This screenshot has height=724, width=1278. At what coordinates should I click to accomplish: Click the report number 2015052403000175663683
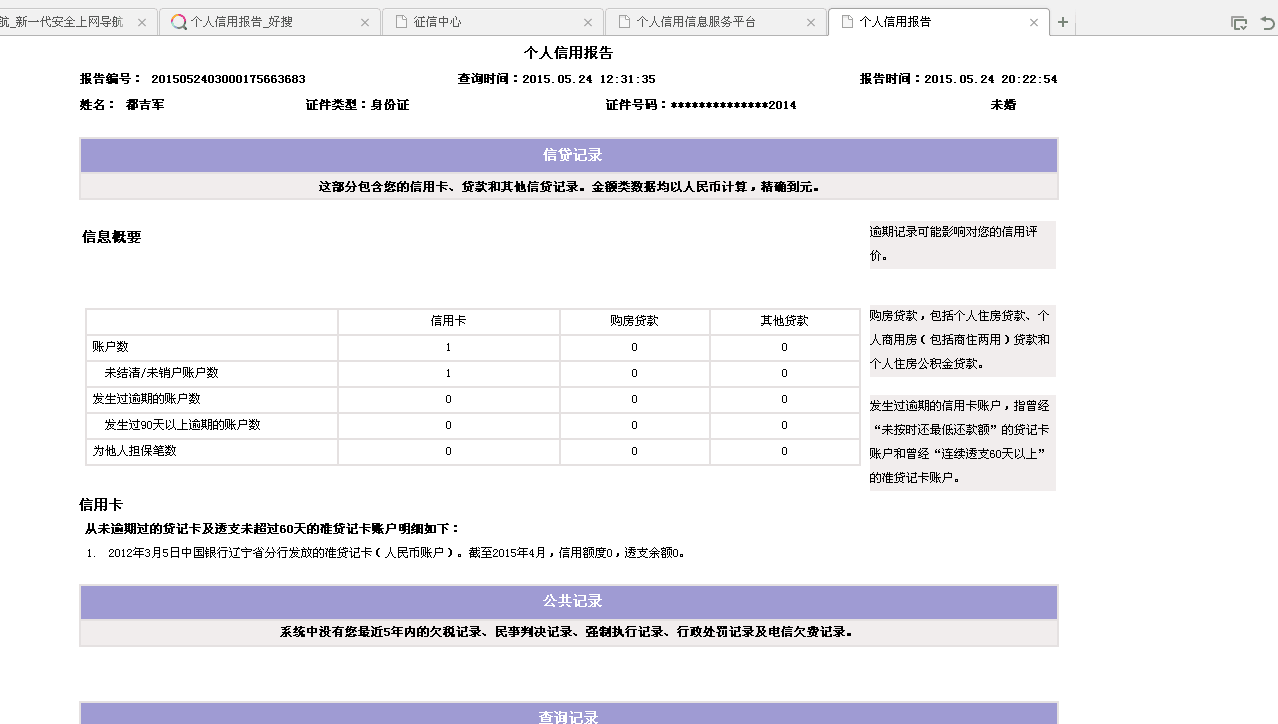pos(228,79)
